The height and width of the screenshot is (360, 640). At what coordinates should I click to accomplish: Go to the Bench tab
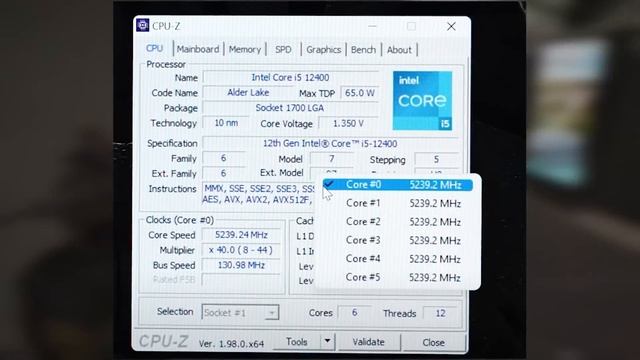[x=363, y=50]
